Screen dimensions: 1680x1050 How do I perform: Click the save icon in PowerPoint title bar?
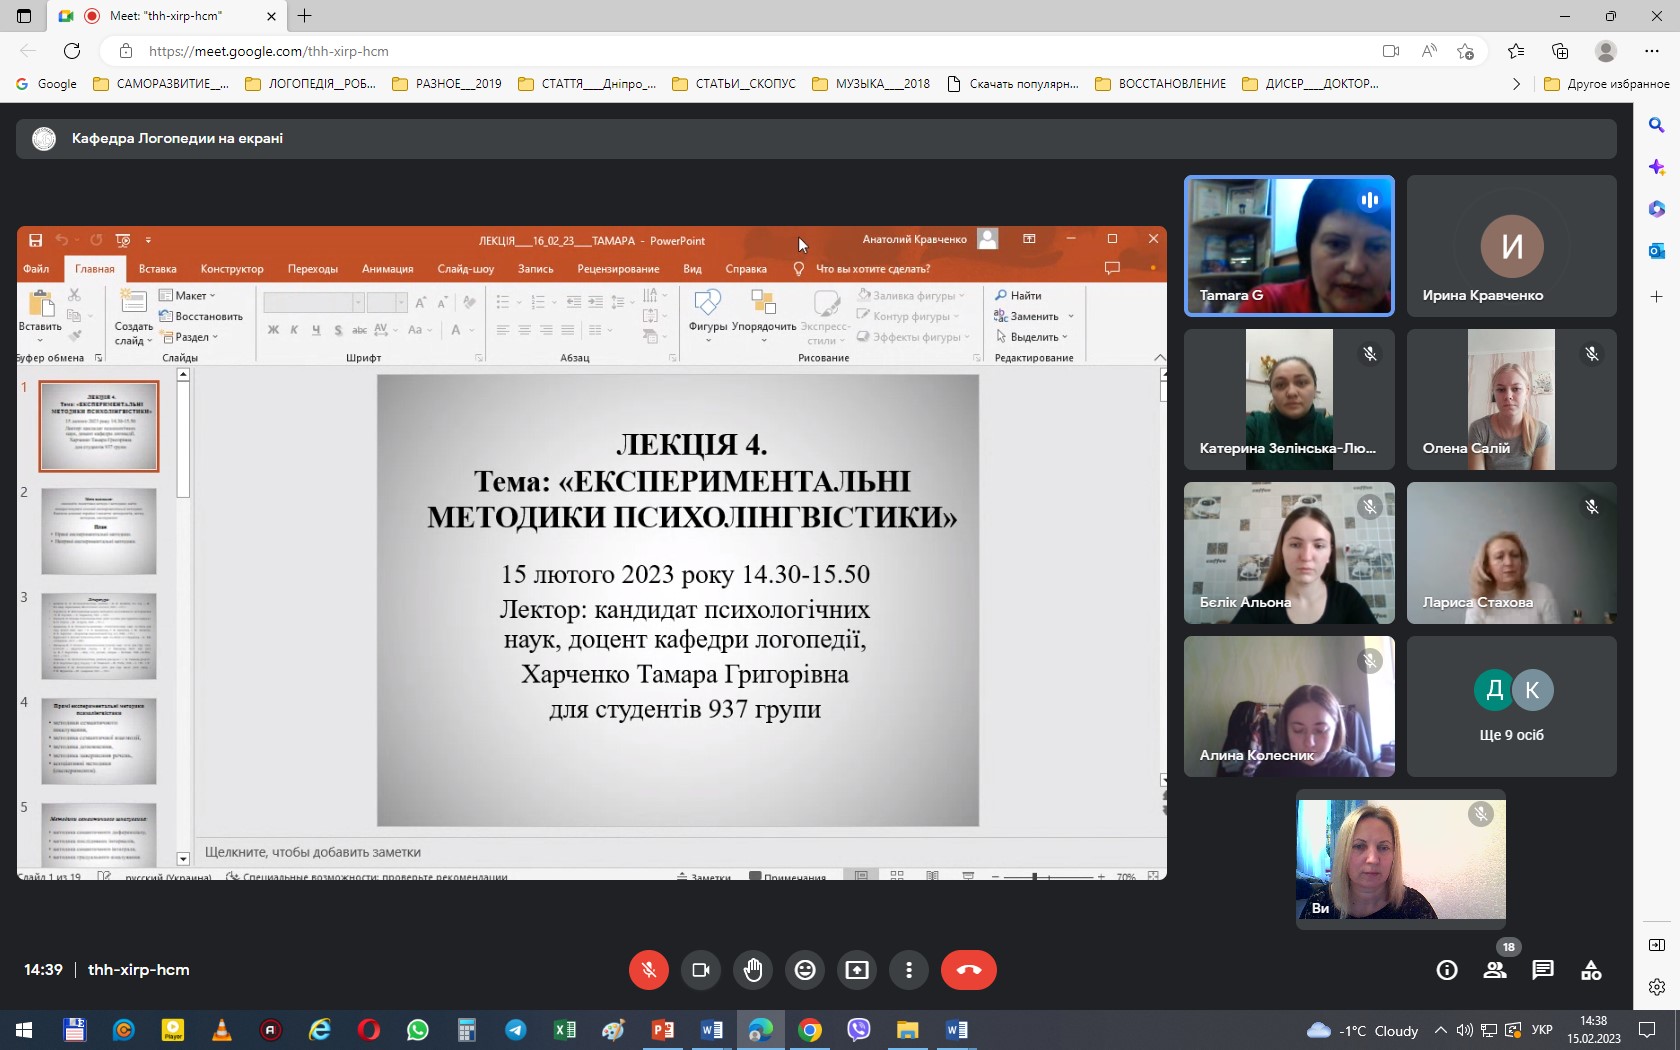(x=35, y=240)
